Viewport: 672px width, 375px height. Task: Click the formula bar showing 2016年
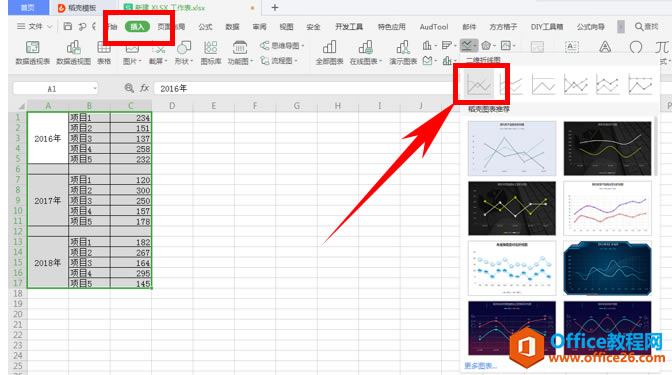point(302,88)
